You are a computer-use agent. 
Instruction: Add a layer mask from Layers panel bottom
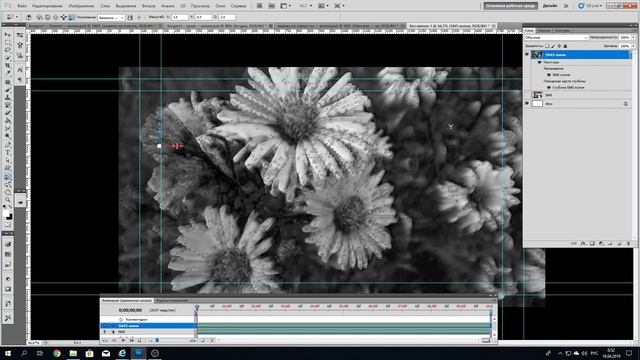click(592, 244)
